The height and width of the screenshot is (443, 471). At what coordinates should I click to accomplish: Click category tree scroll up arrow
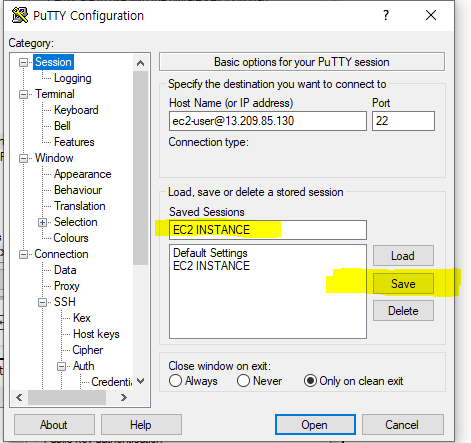[x=141, y=63]
